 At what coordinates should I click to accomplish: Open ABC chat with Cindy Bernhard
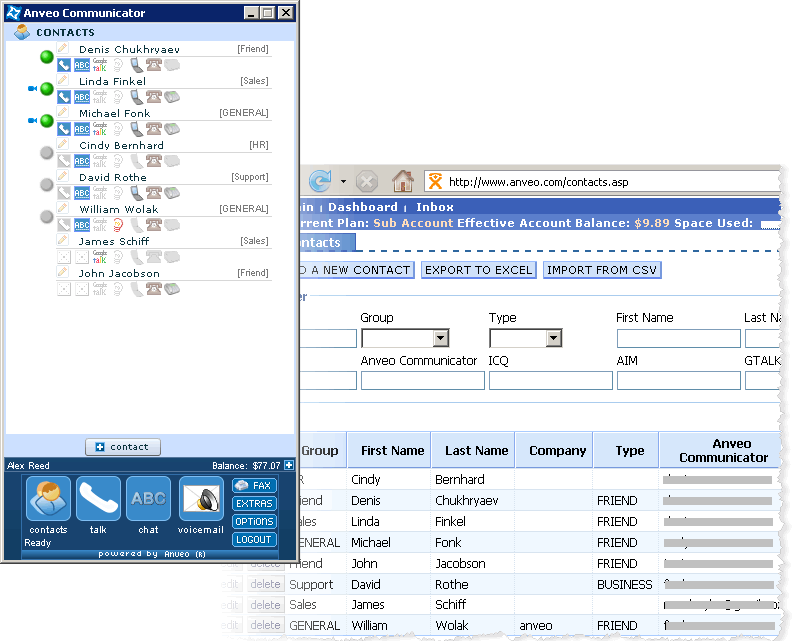click(x=82, y=161)
